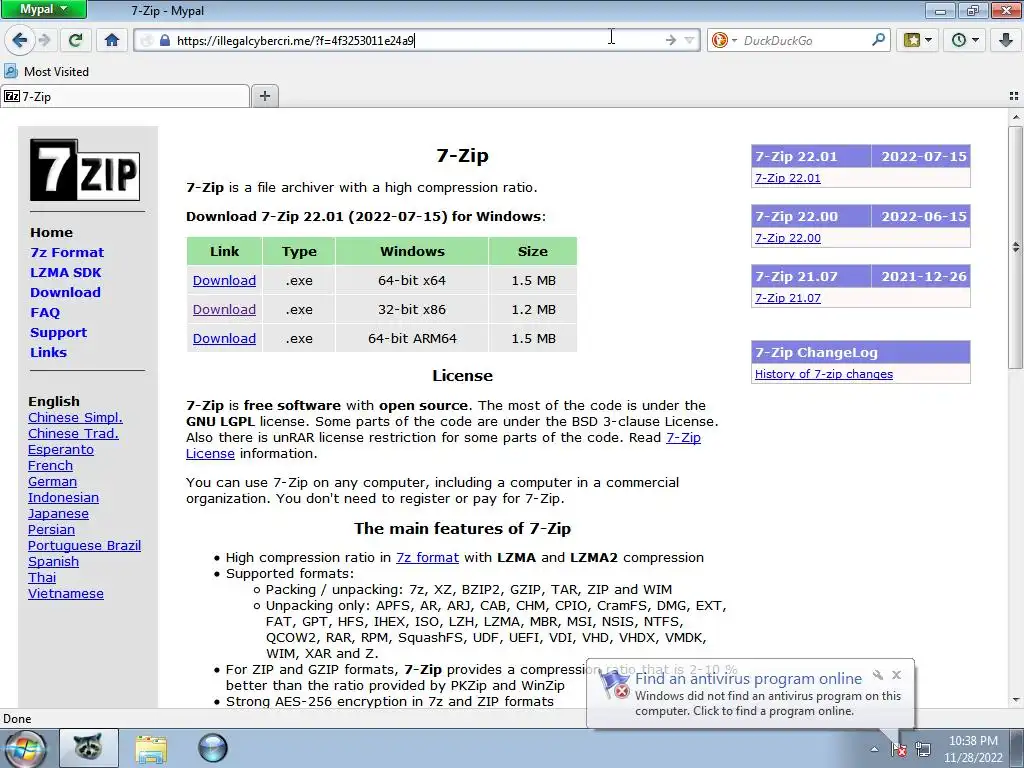Open the downloads arrow button
This screenshot has width=1024, height=768.
[x=1006, y=40]
